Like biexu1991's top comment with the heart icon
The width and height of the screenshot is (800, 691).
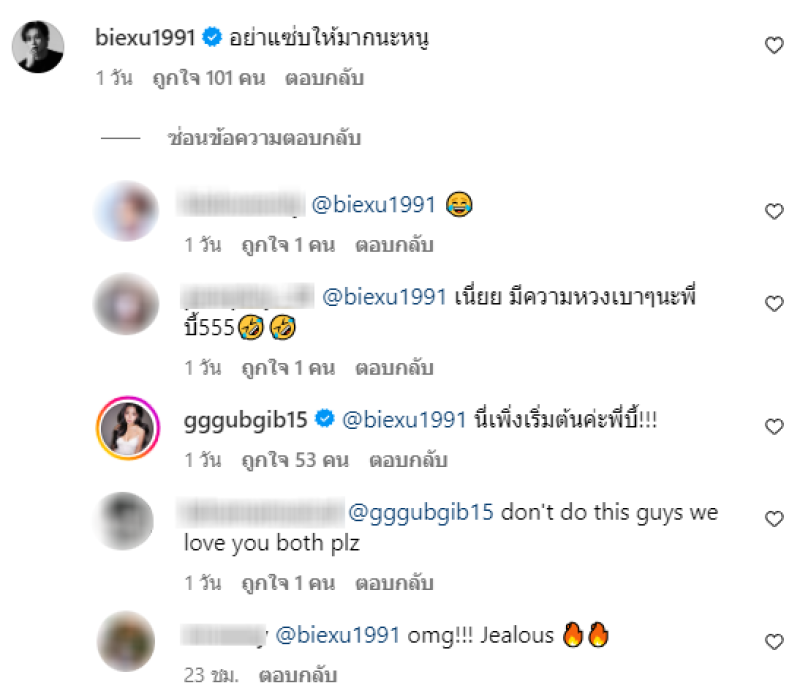(774, 45)
